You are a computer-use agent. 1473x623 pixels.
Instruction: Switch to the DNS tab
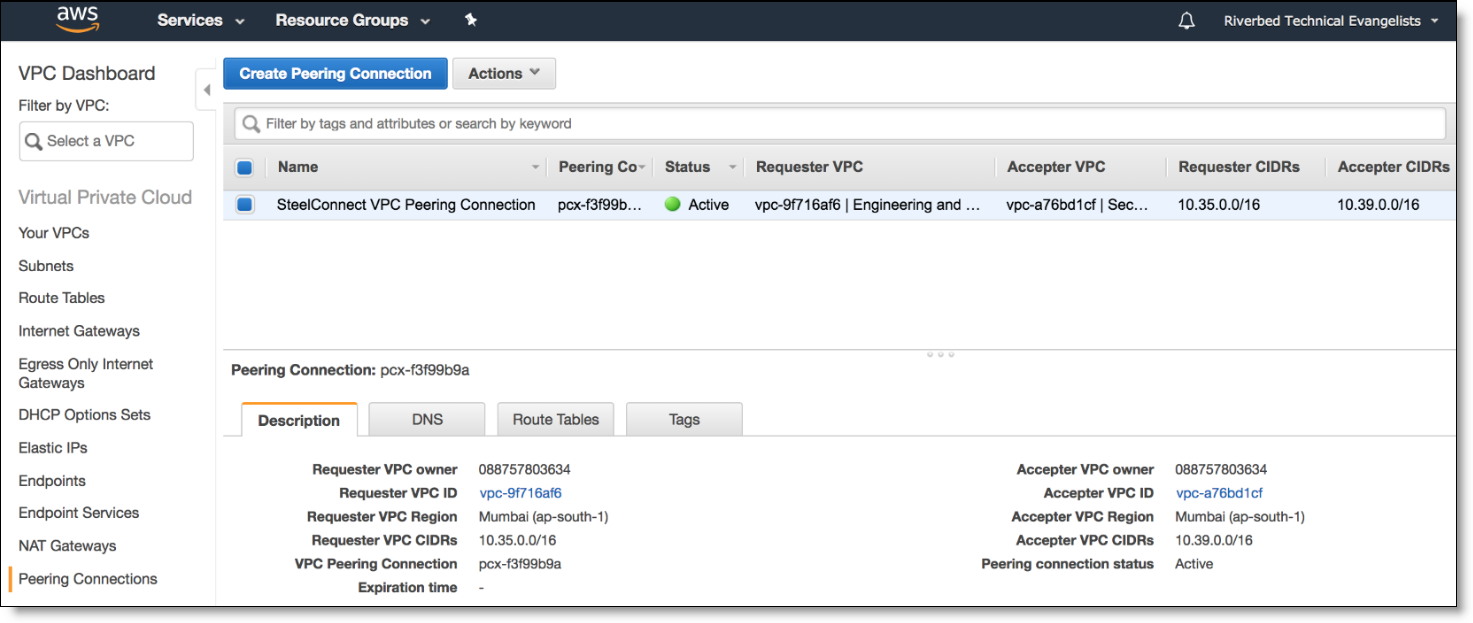click(427, 419)
